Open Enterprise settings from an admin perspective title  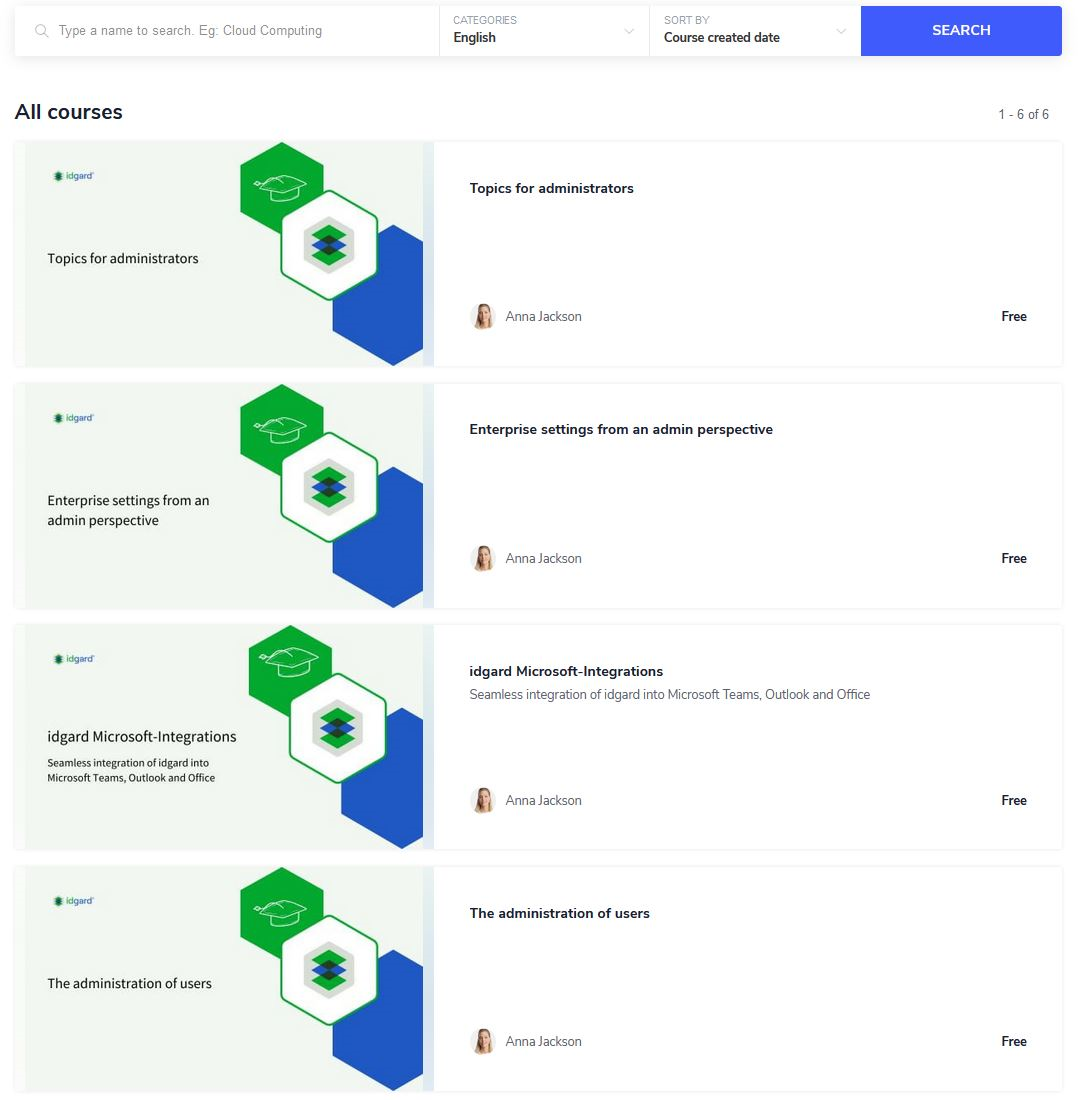621,429
